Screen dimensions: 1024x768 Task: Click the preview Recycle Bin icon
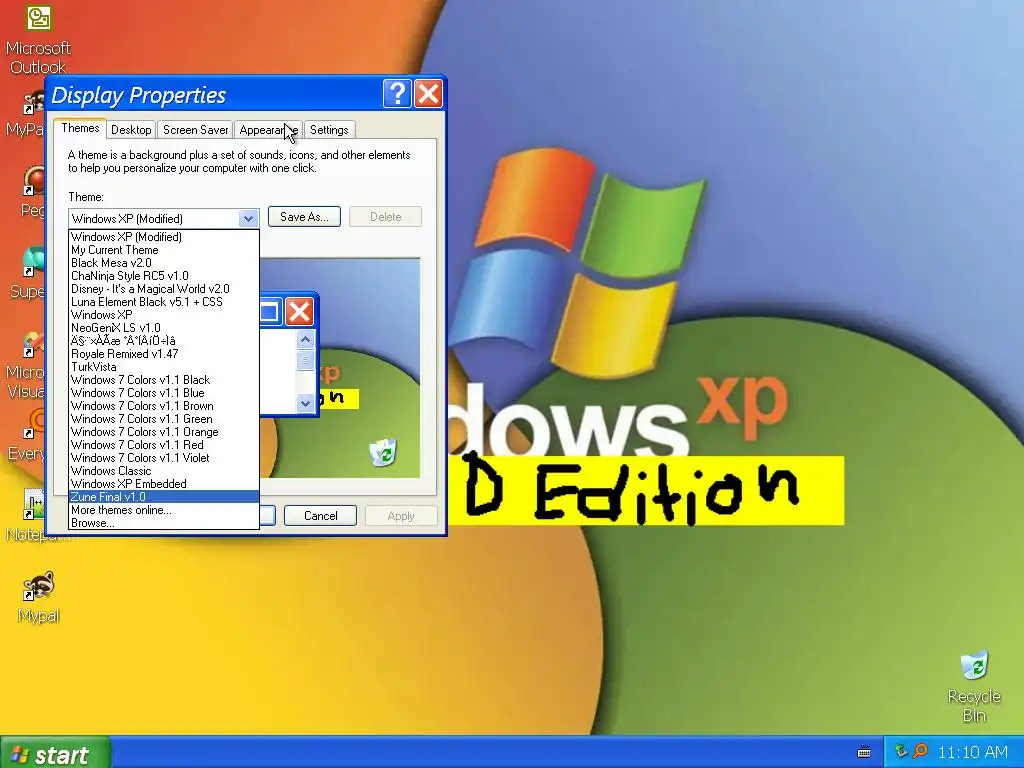(383, 452)
